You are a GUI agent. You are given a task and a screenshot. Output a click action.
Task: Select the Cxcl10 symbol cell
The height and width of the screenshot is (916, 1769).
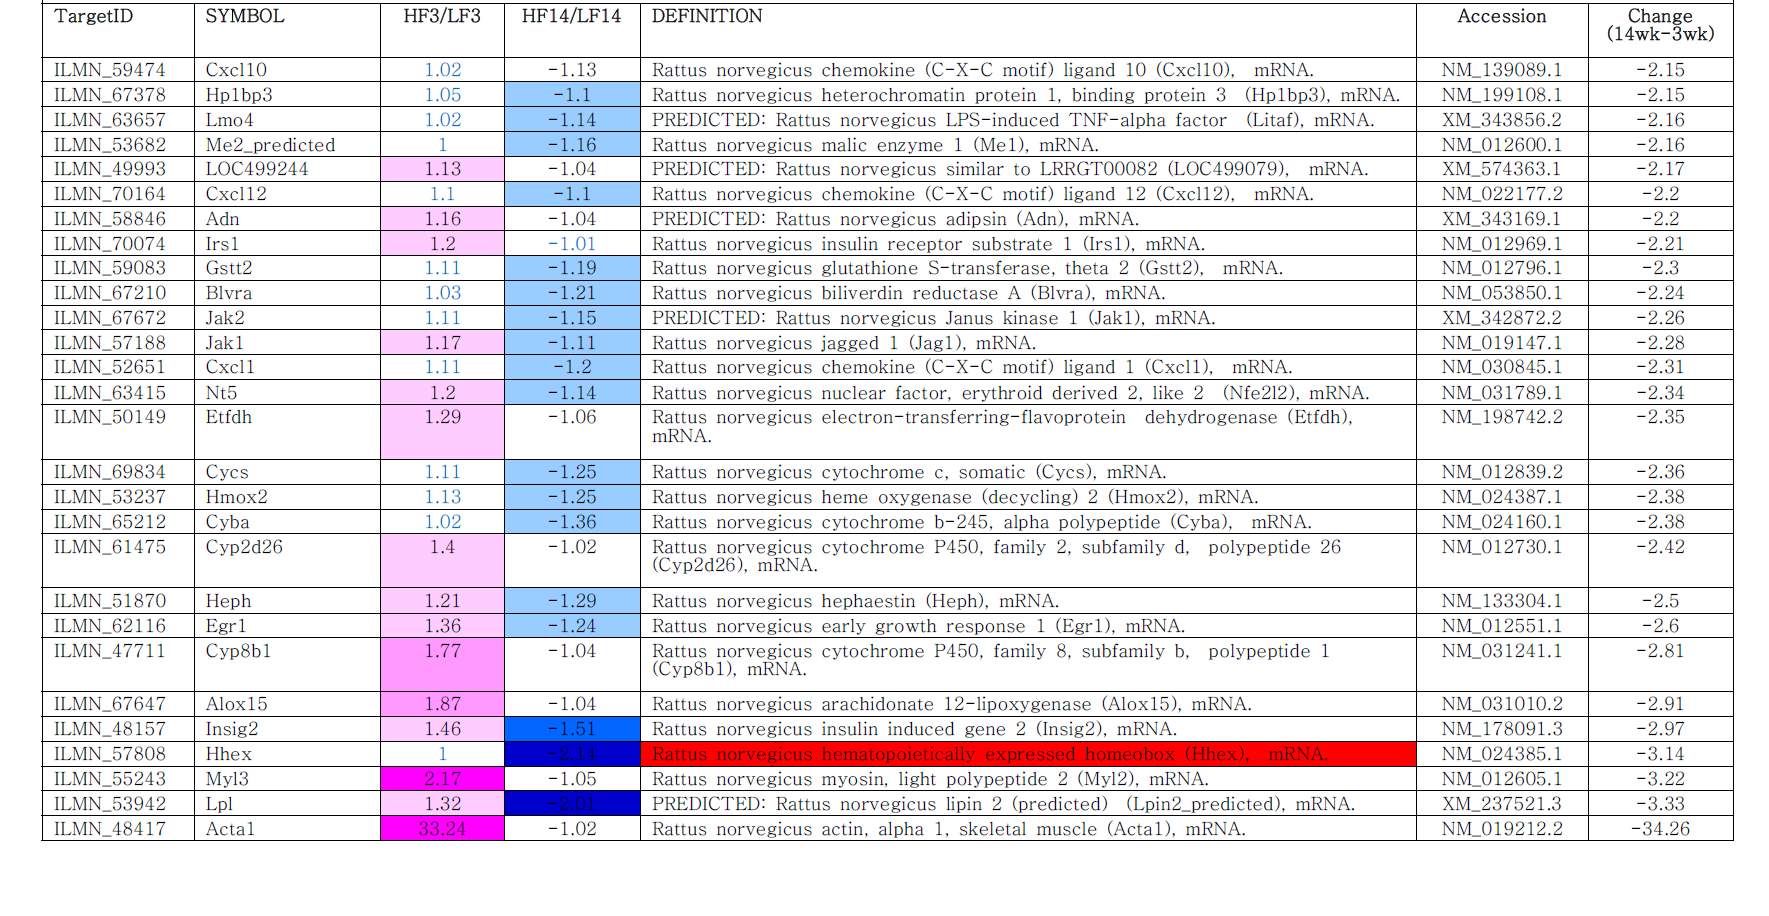tap(287, 70)
